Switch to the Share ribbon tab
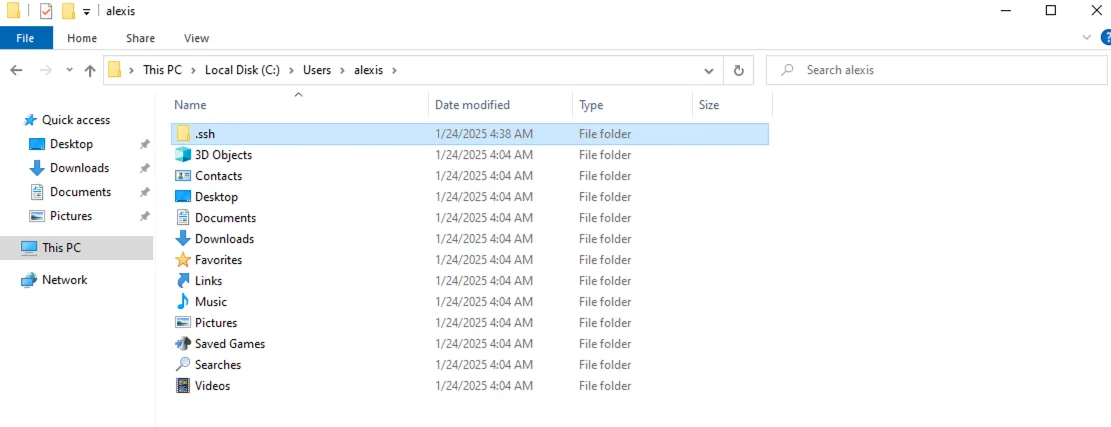The height and width of the screenshot is (427, 1111). pos(140,38)
